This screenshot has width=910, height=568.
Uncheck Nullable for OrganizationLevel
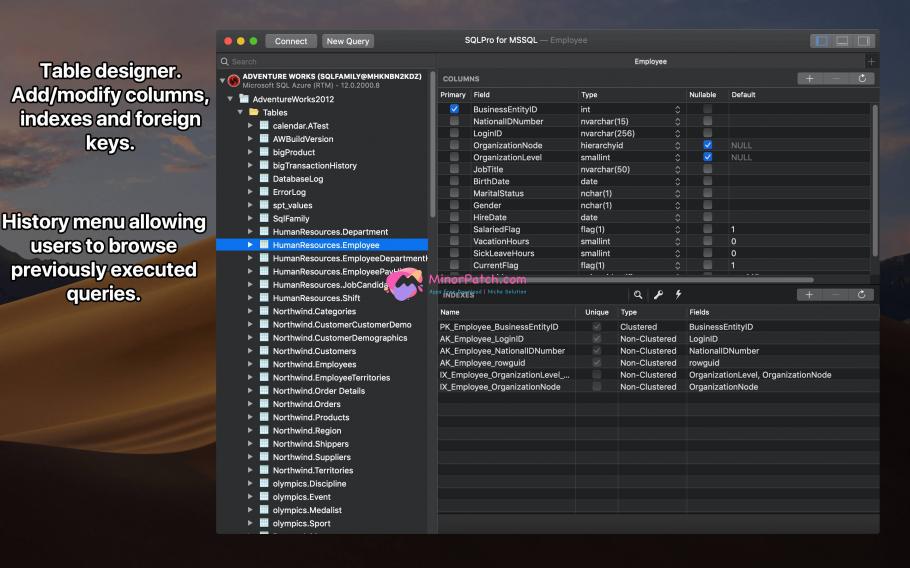pos(707,157)
